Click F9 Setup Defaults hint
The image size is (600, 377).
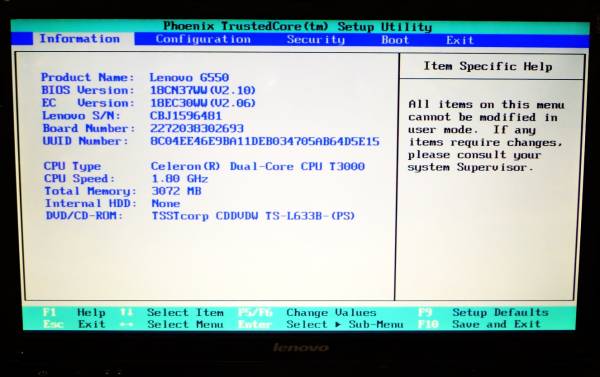[484, 312]
